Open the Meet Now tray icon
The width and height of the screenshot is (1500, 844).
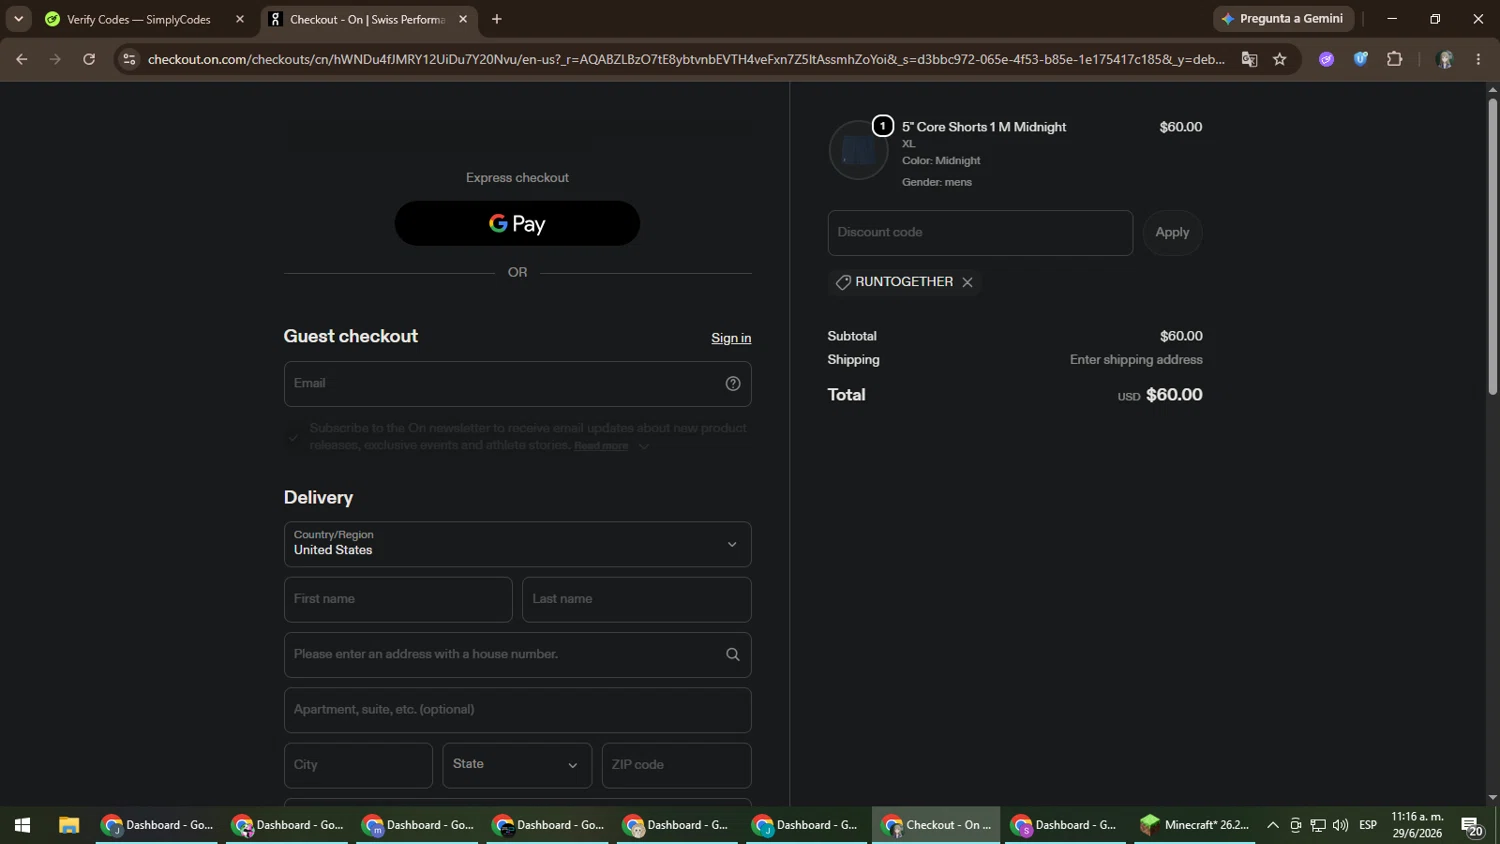point(1296,826)
